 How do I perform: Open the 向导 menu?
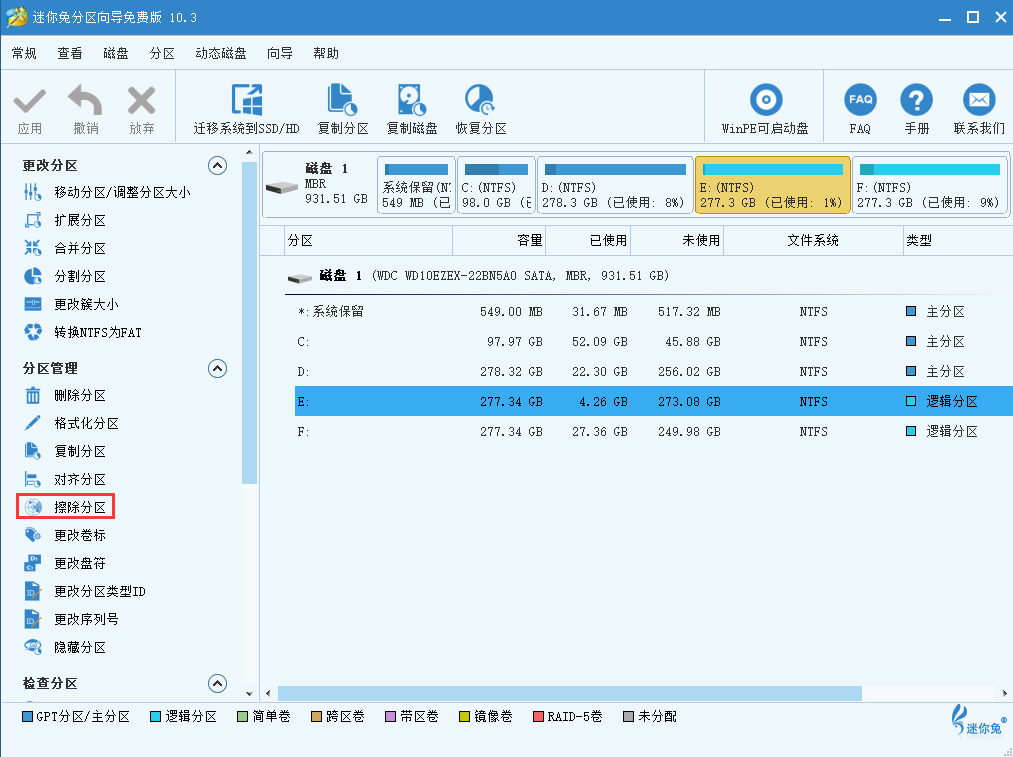(x=280, y=54)
